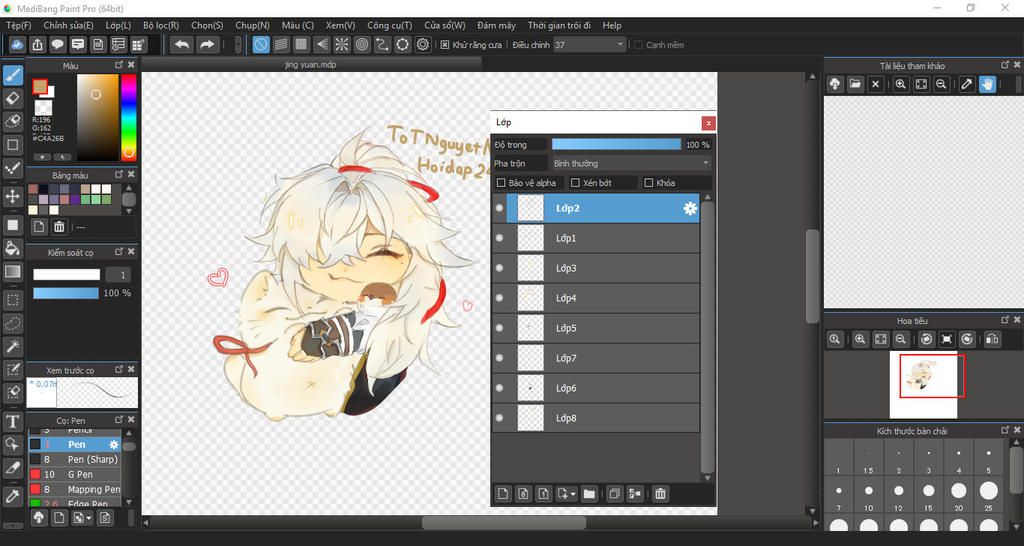Enable the concentric circle snap guide
1024x546 pixels.
(x=362, y=44)
